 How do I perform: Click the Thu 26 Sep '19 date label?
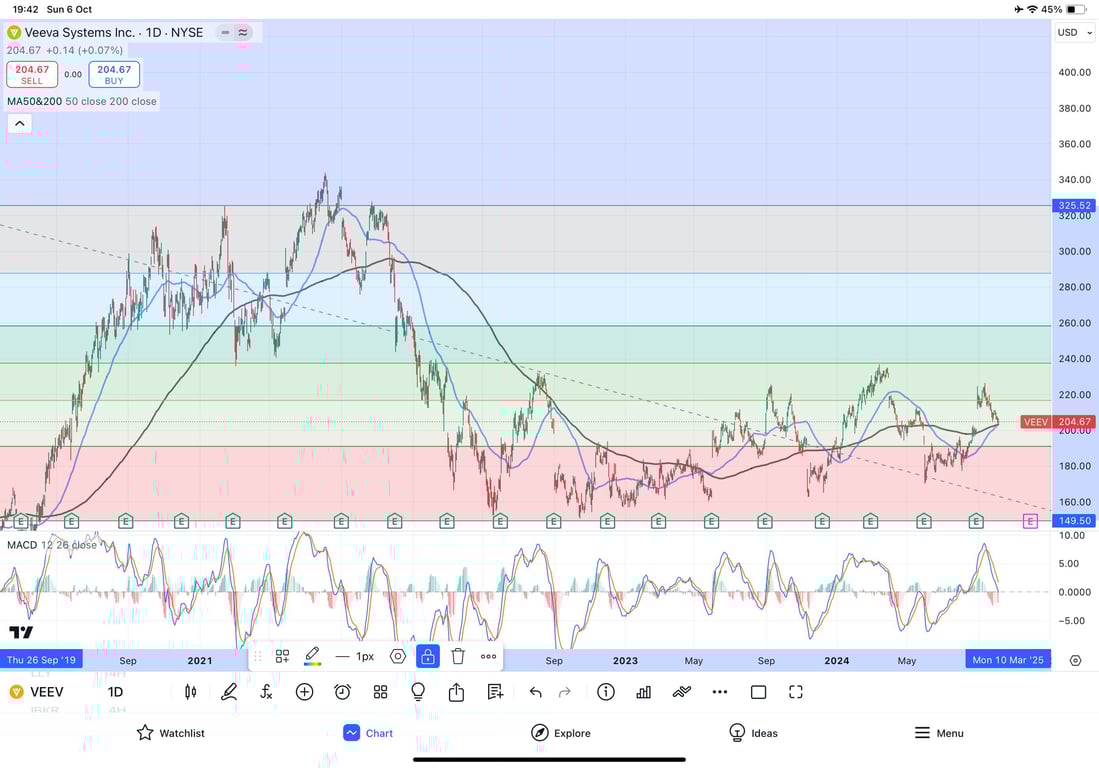coord(41,660)
